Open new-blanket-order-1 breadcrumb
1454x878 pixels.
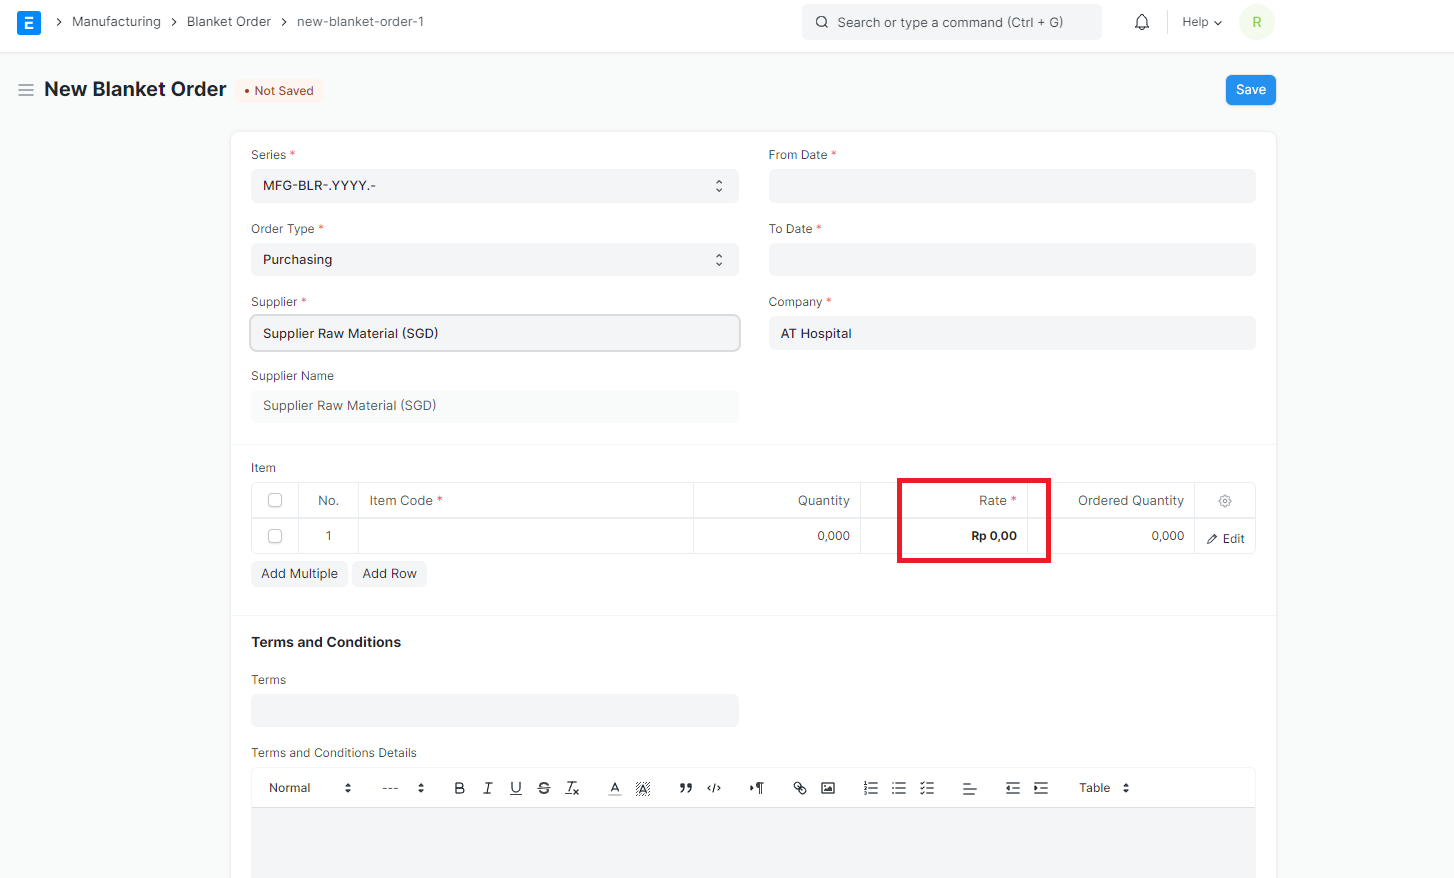point(360,22)
